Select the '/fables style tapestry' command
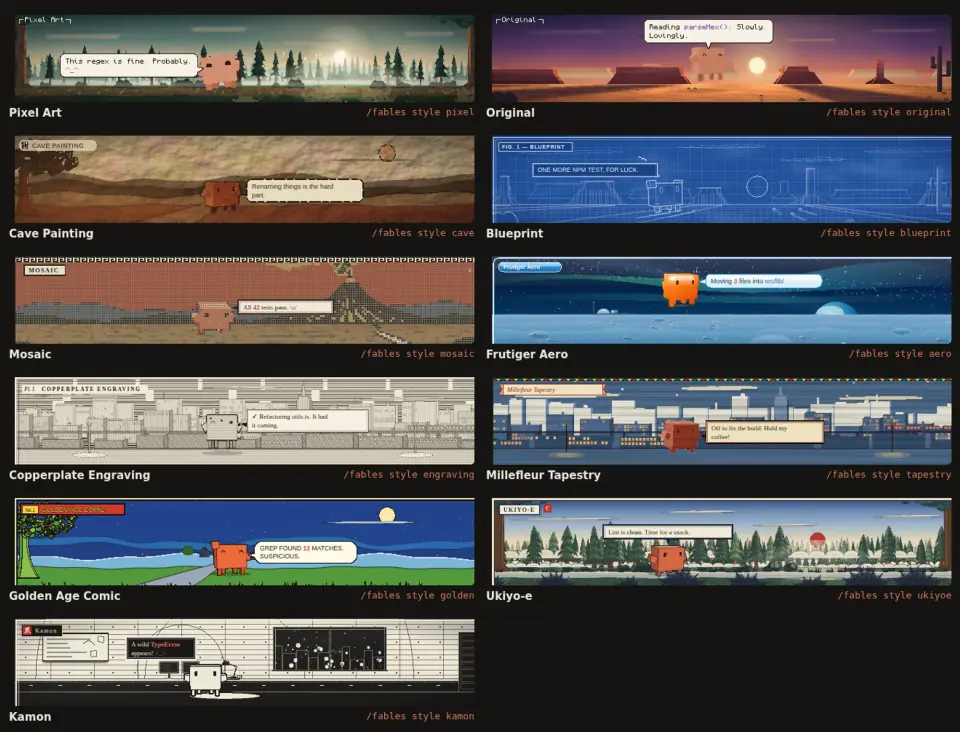 point(888,474)
